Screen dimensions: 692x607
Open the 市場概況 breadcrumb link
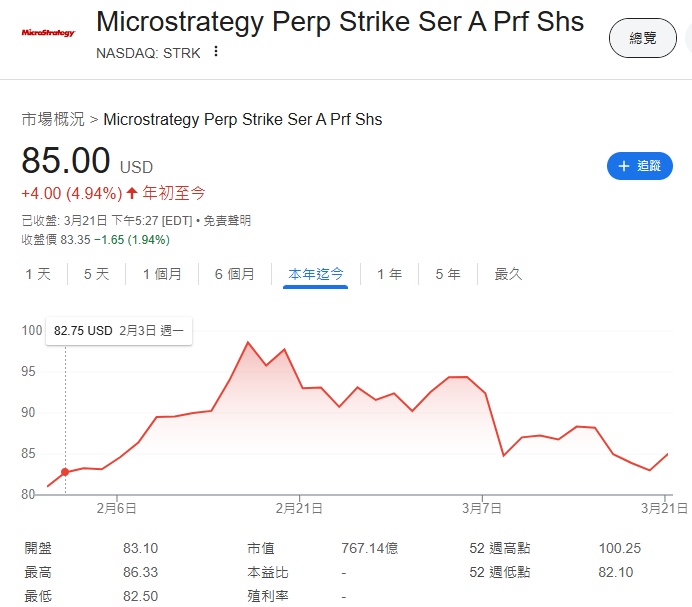[53, 119]
